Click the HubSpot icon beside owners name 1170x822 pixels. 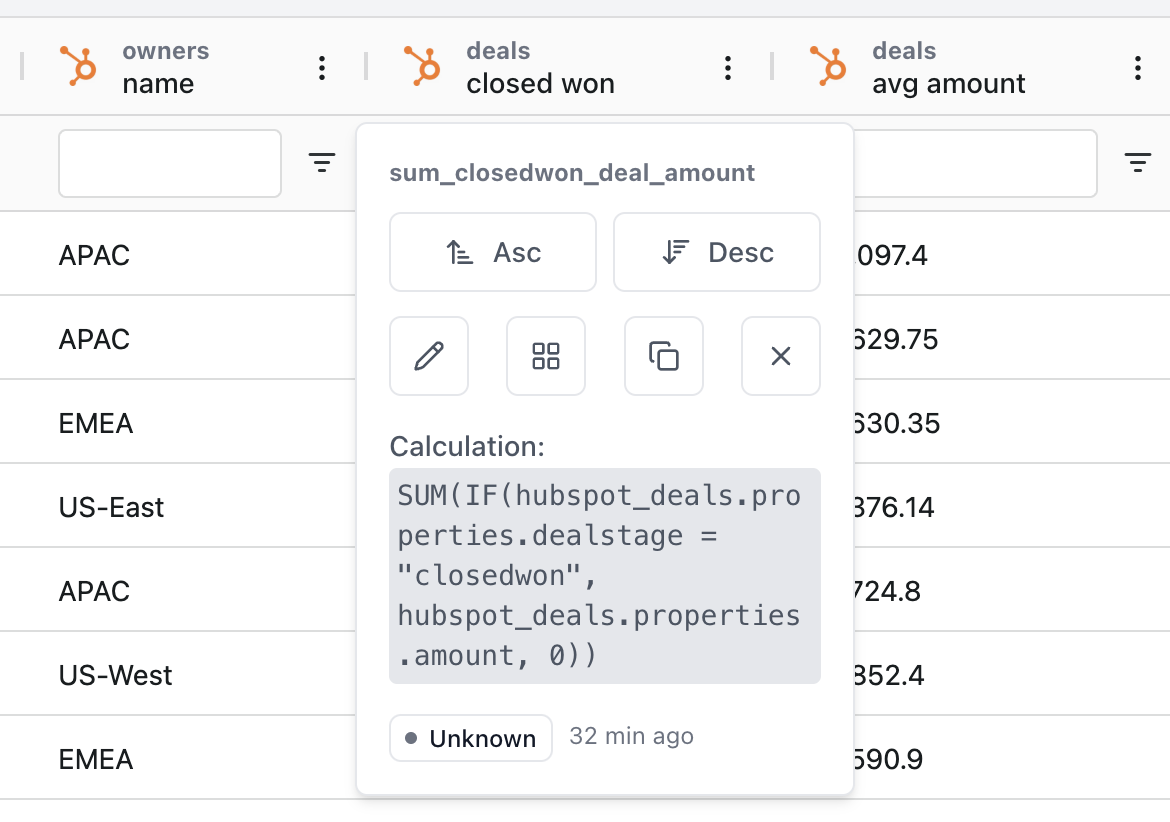coord(79,67)
